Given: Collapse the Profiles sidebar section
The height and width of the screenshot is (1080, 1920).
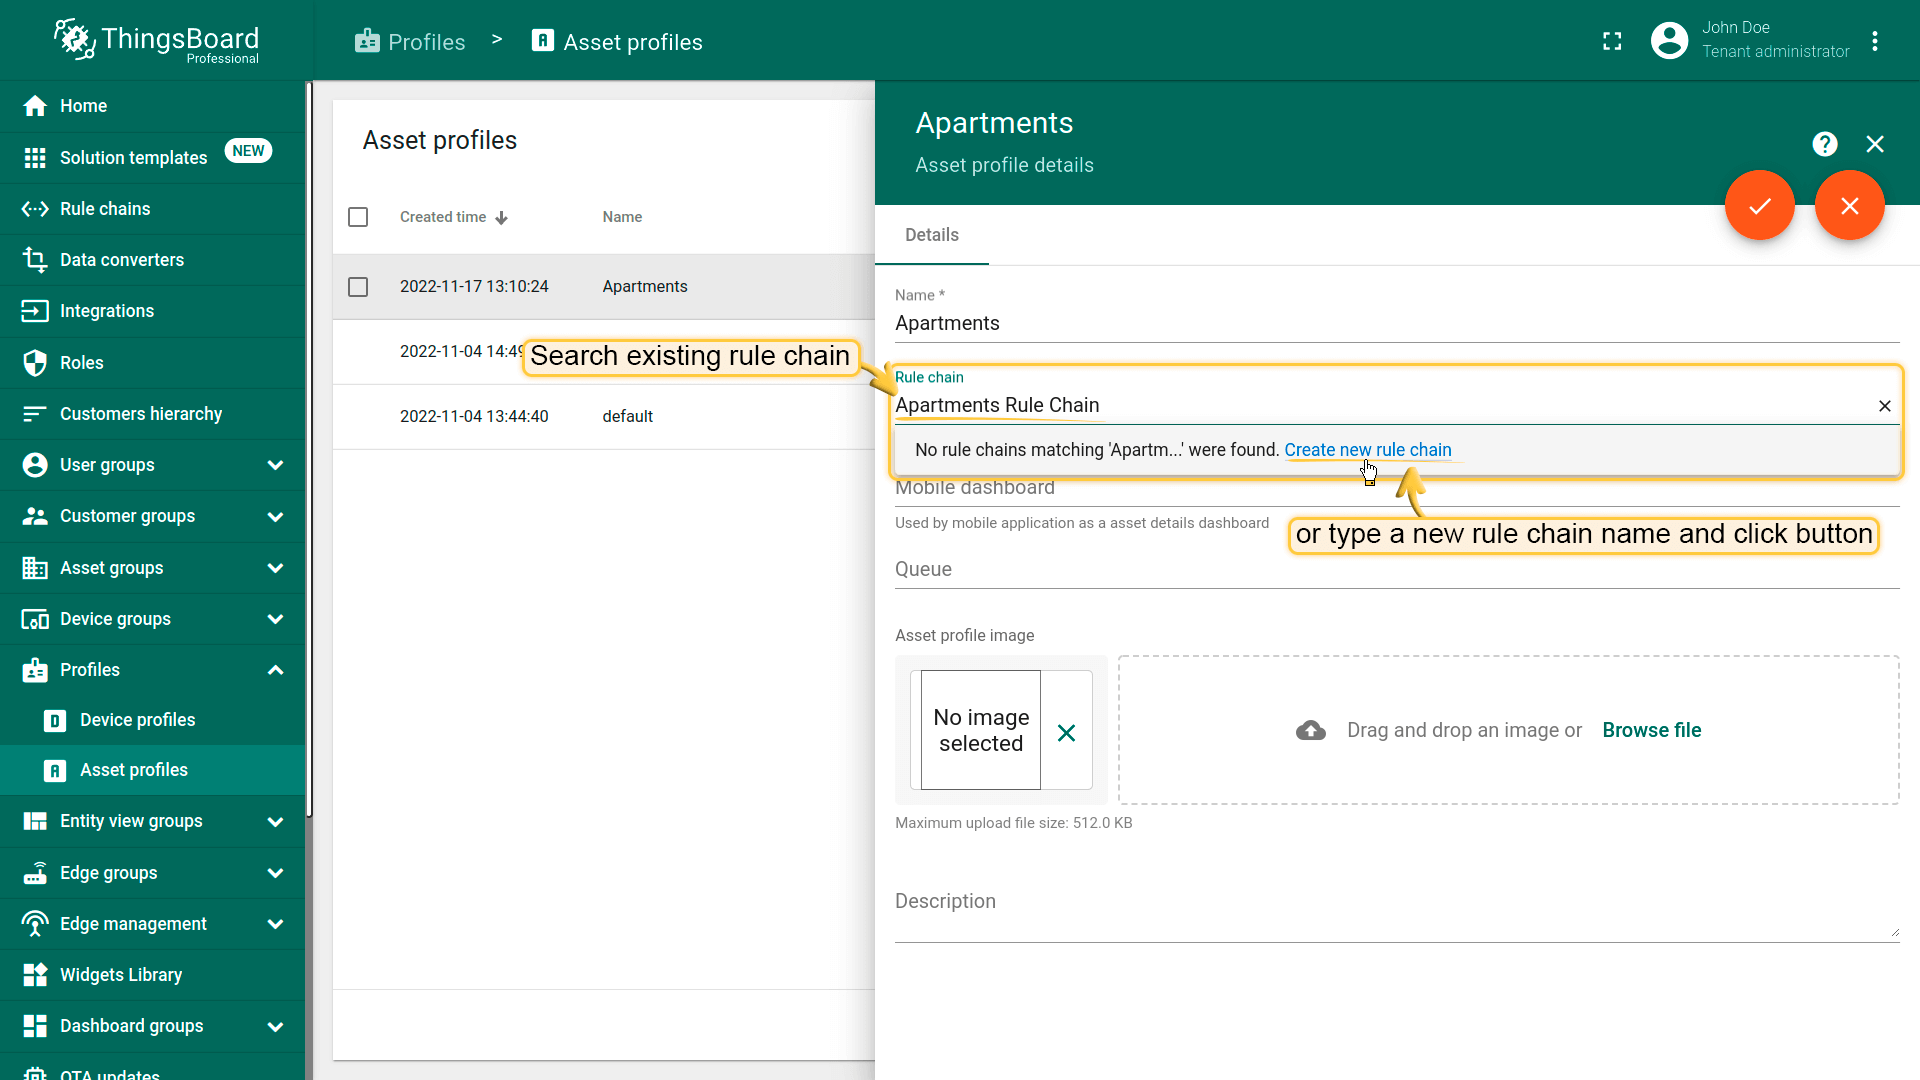Looking at the screenshot, I should [x=275, y=670].
